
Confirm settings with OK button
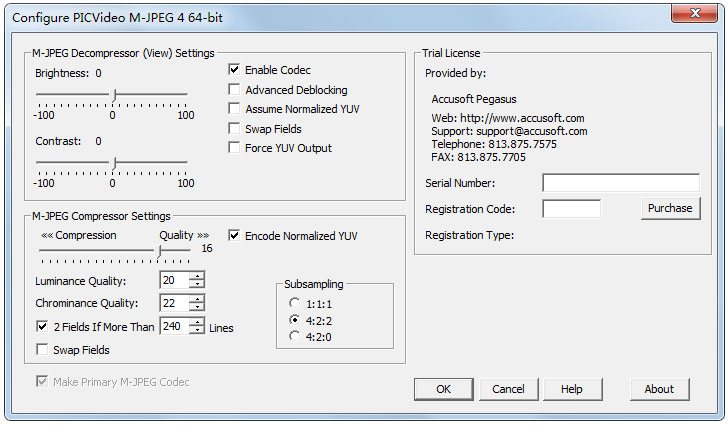(443, 389)
